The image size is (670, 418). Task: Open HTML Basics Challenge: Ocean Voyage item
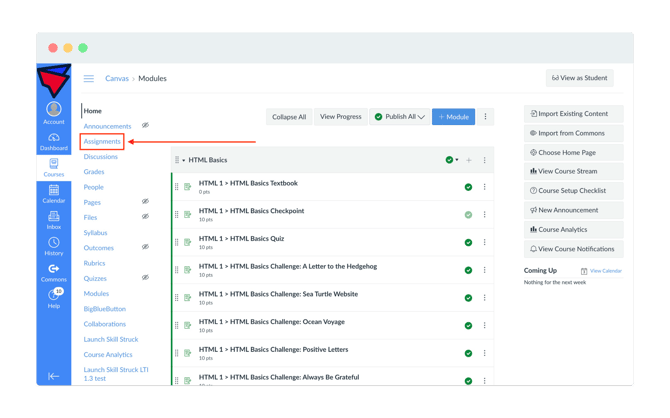272,322
